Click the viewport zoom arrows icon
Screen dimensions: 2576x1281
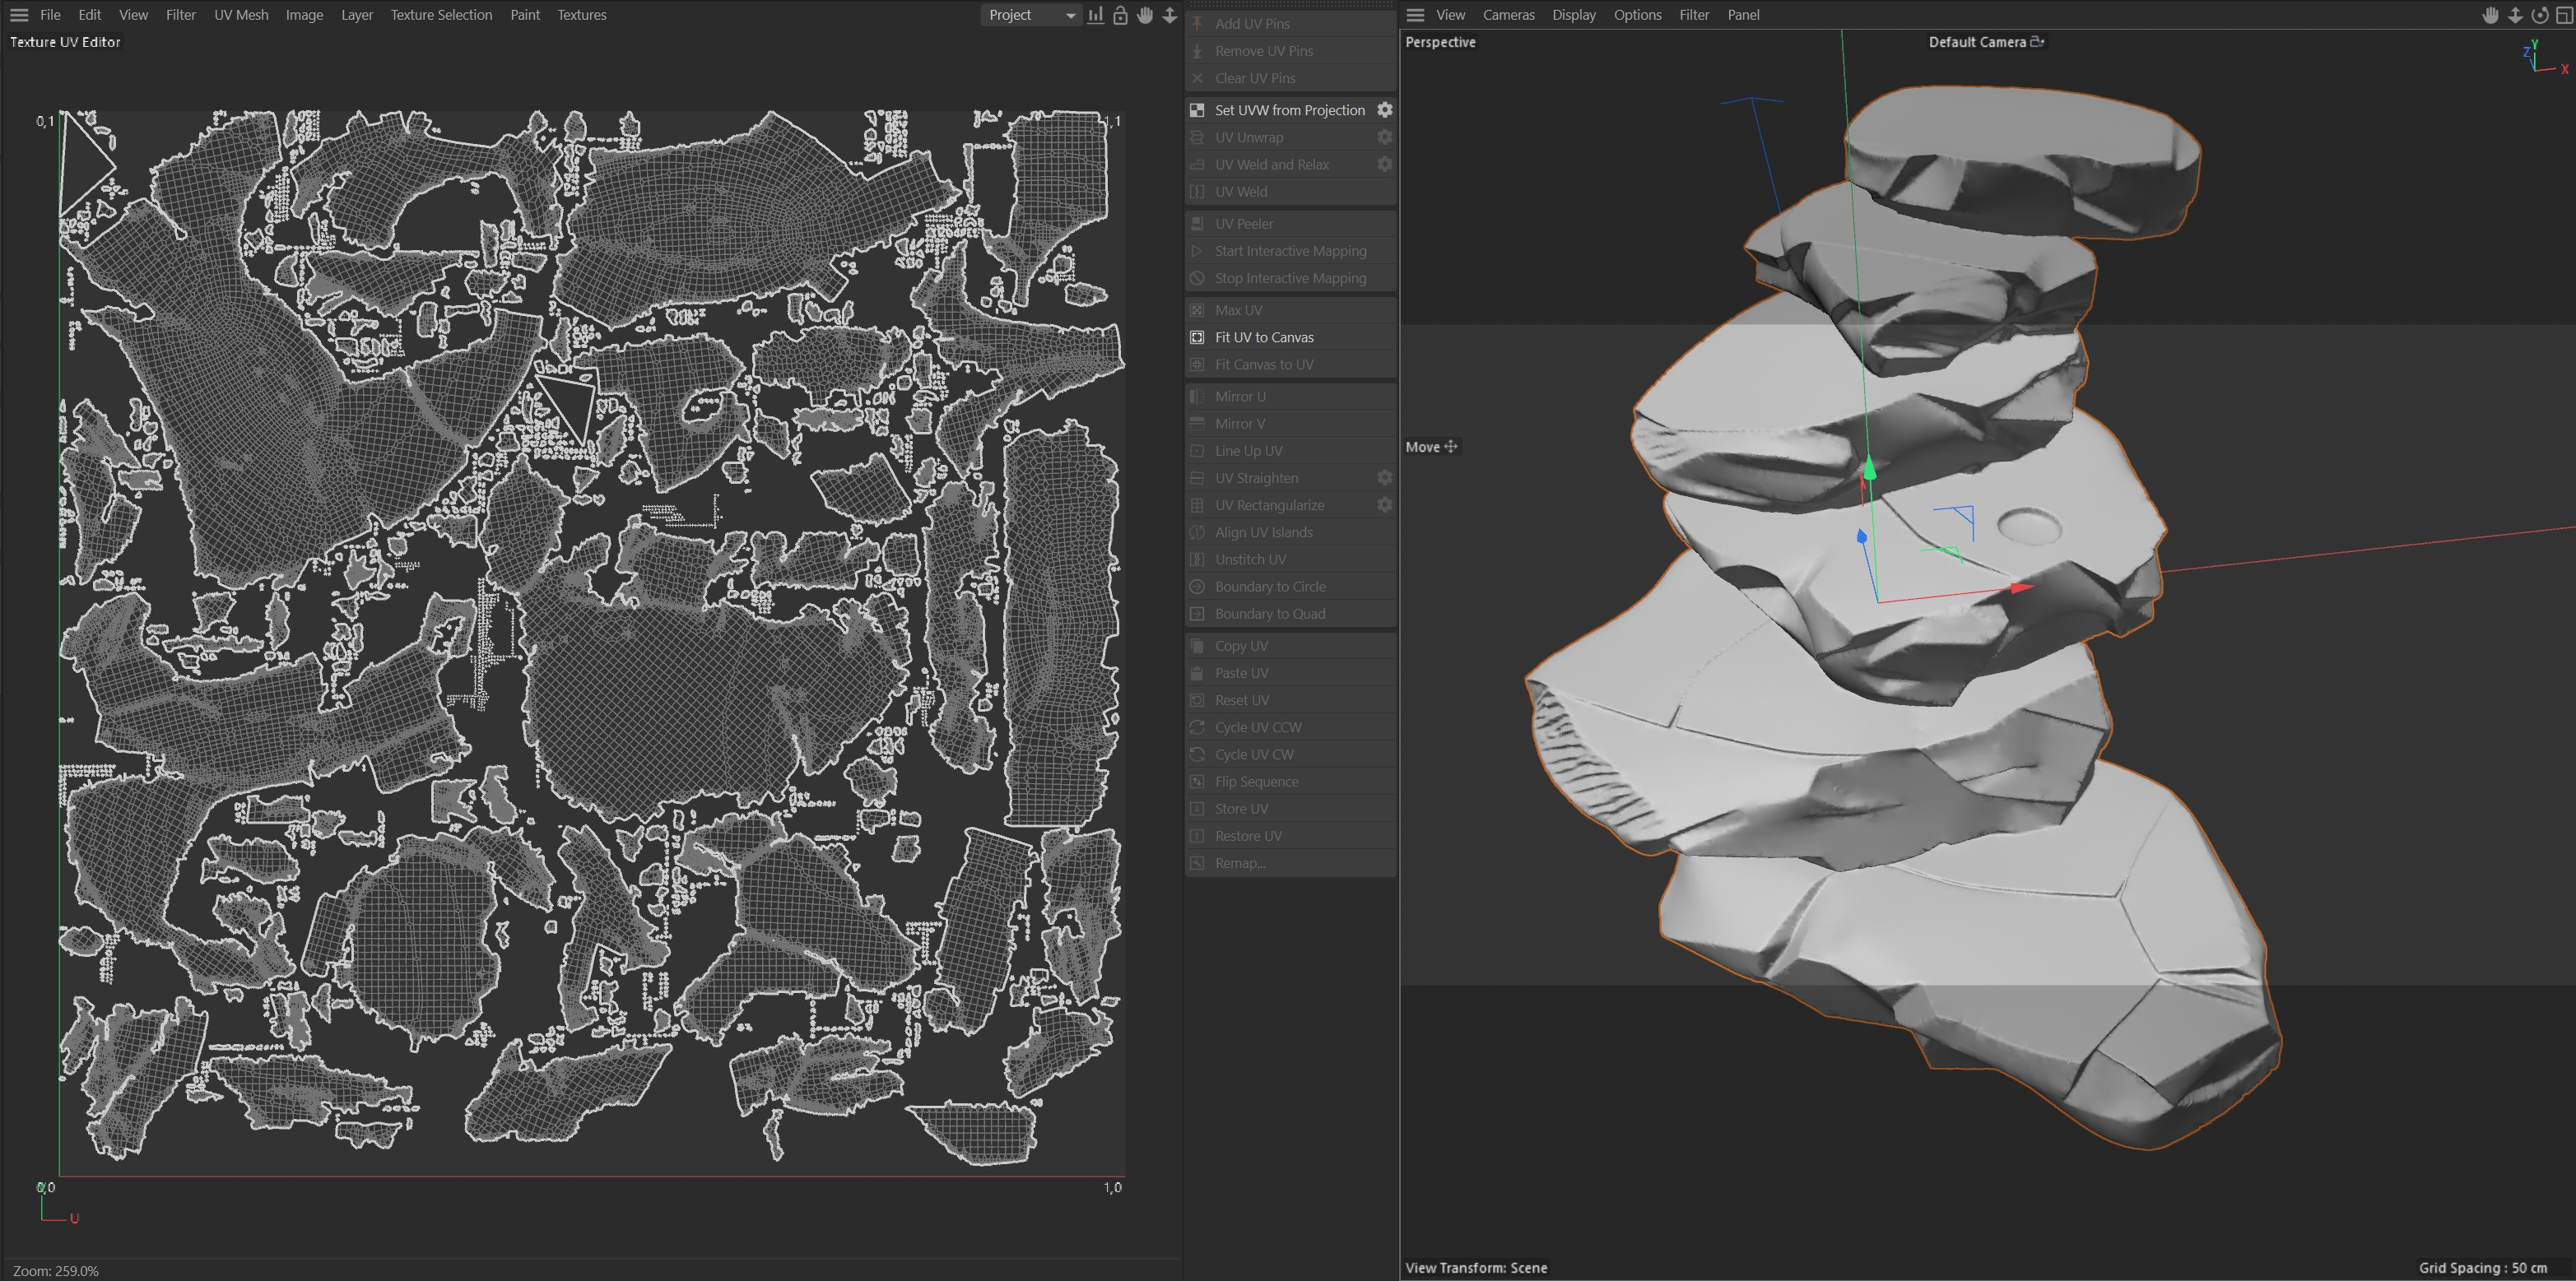coord(2515,15)
